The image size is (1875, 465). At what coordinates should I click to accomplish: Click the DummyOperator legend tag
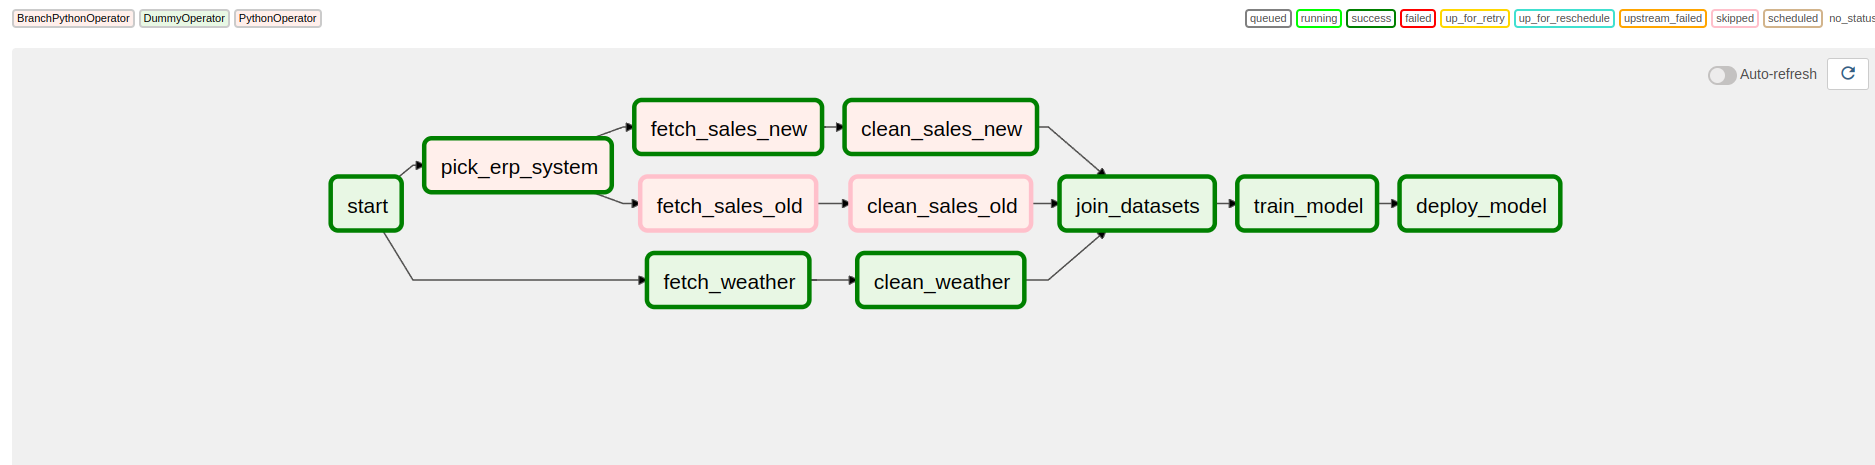point(184,18)
